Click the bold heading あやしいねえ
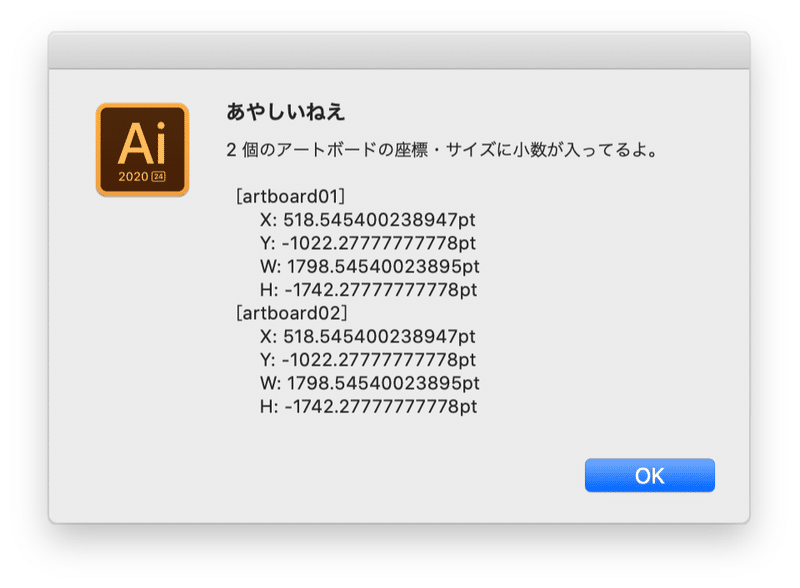Screen dimensions: 800x588 pyautogui.click(x=286, y=112)
